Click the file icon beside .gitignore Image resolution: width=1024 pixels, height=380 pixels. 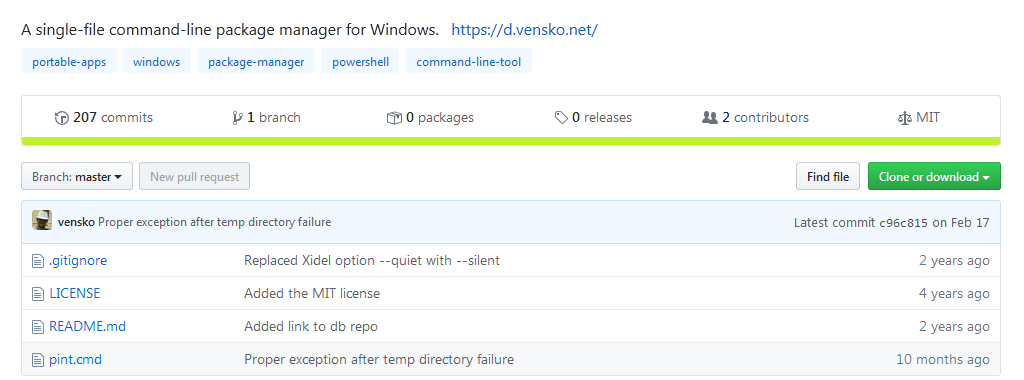click(38, 261)
